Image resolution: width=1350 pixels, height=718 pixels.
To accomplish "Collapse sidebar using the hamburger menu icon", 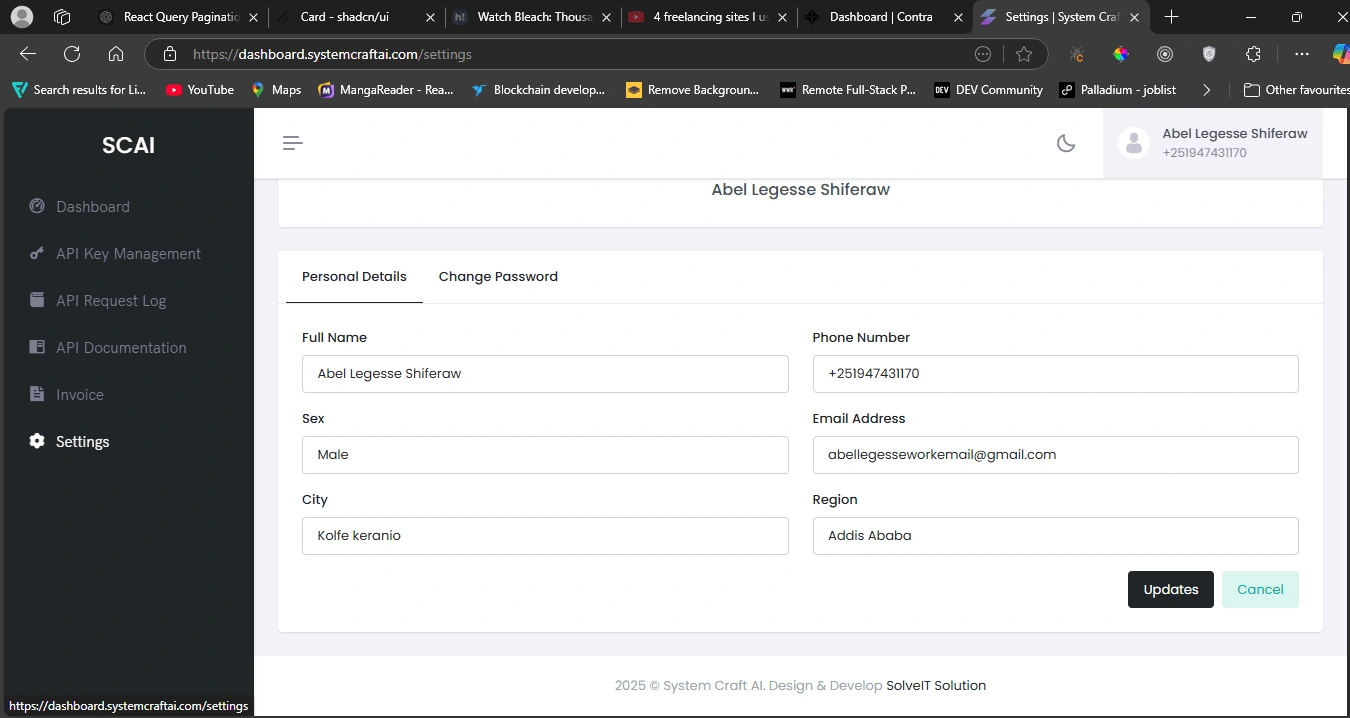I will point(292,143).
